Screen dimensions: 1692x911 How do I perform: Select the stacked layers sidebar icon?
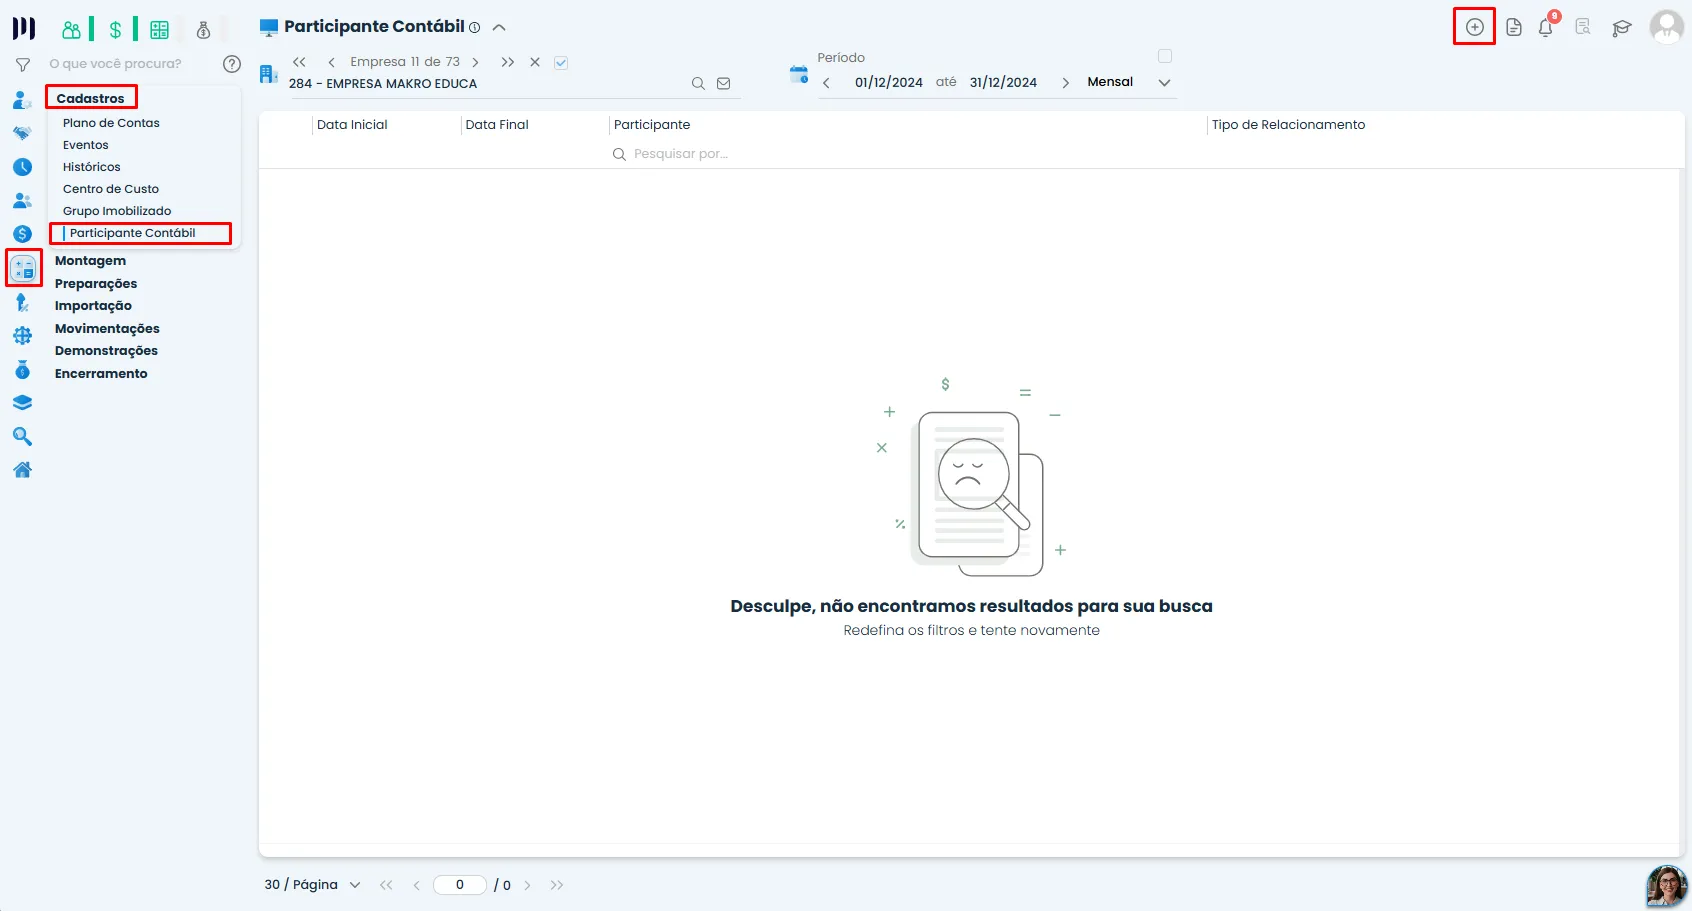[23, 403]
